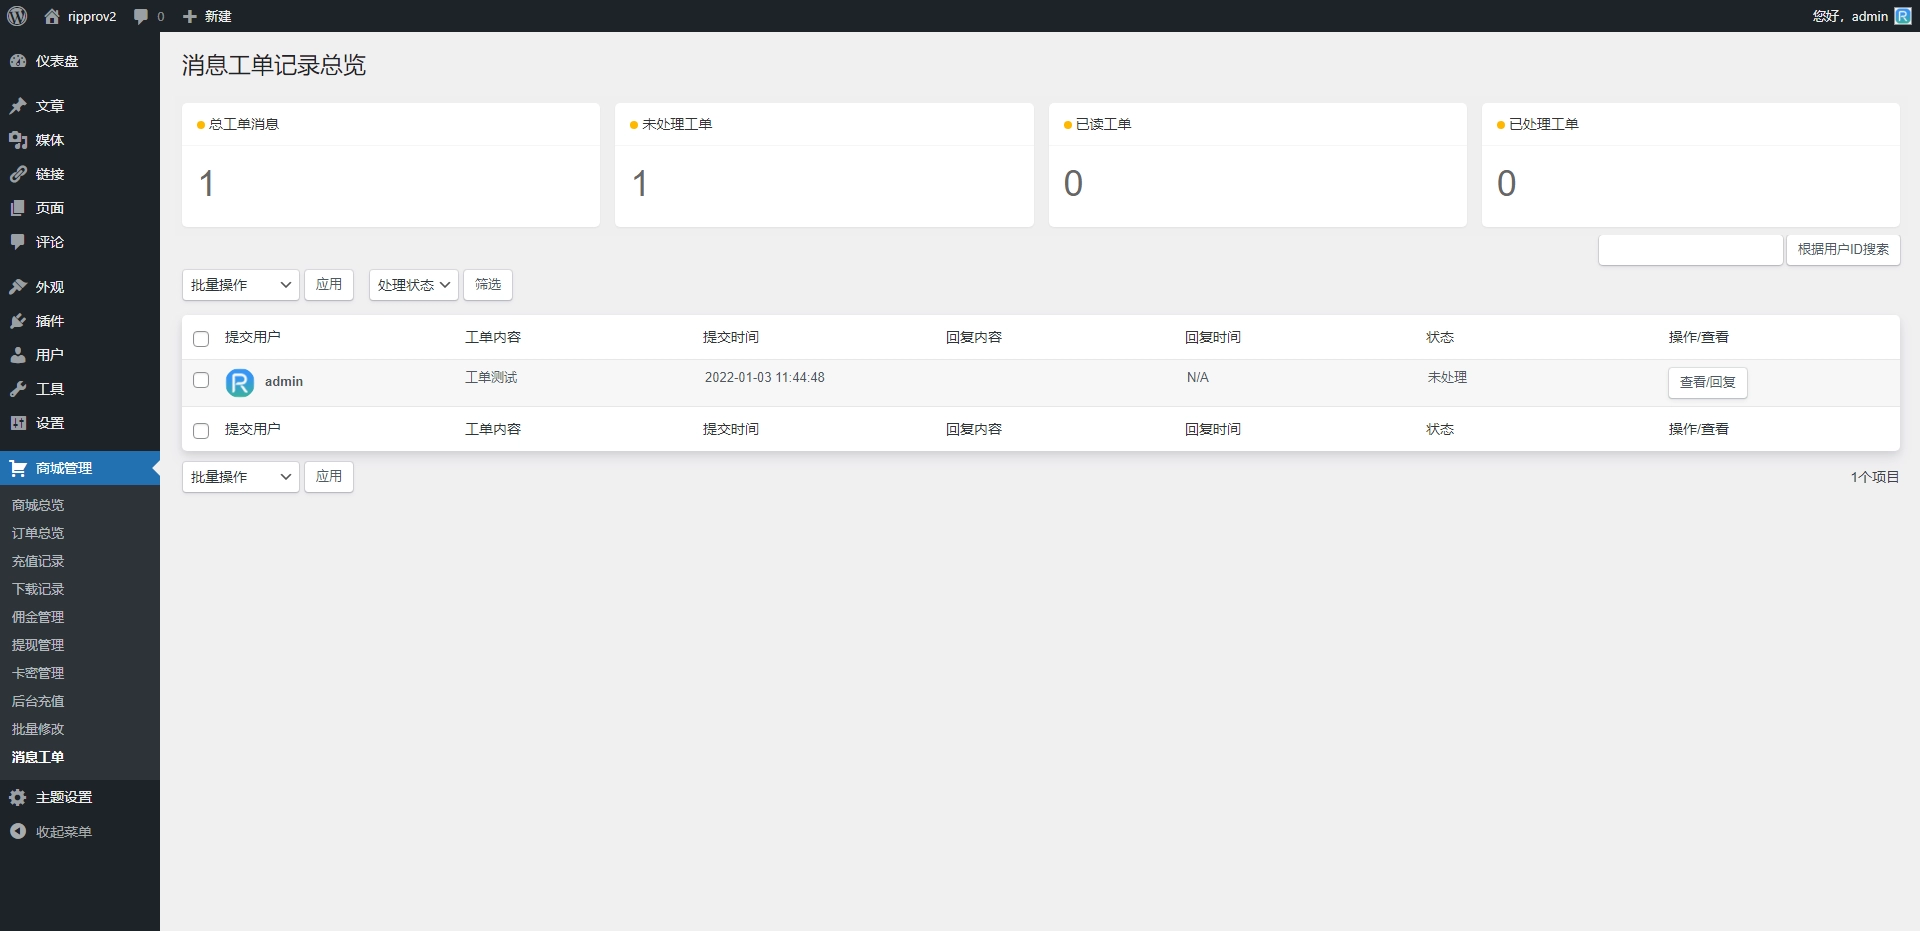
Task: Click the 查看/回复 button for admin ticket
Action: [1707, 383]
